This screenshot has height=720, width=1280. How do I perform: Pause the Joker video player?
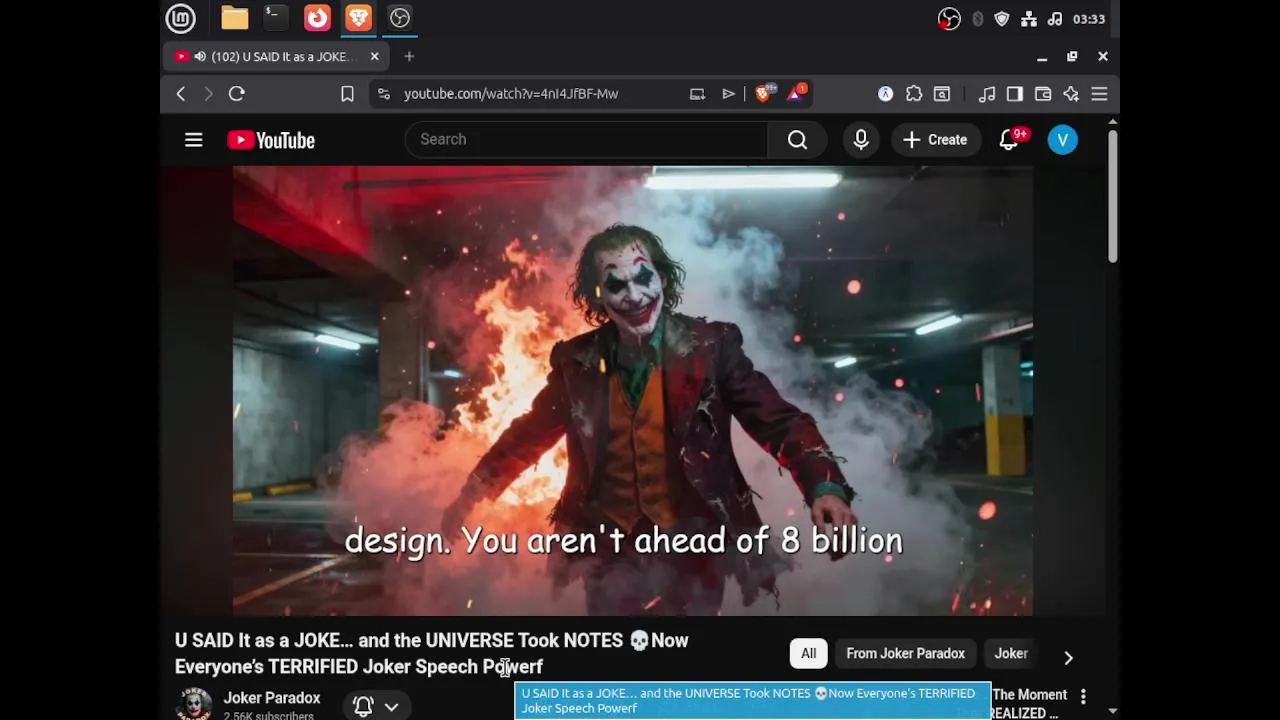(633, 390)
